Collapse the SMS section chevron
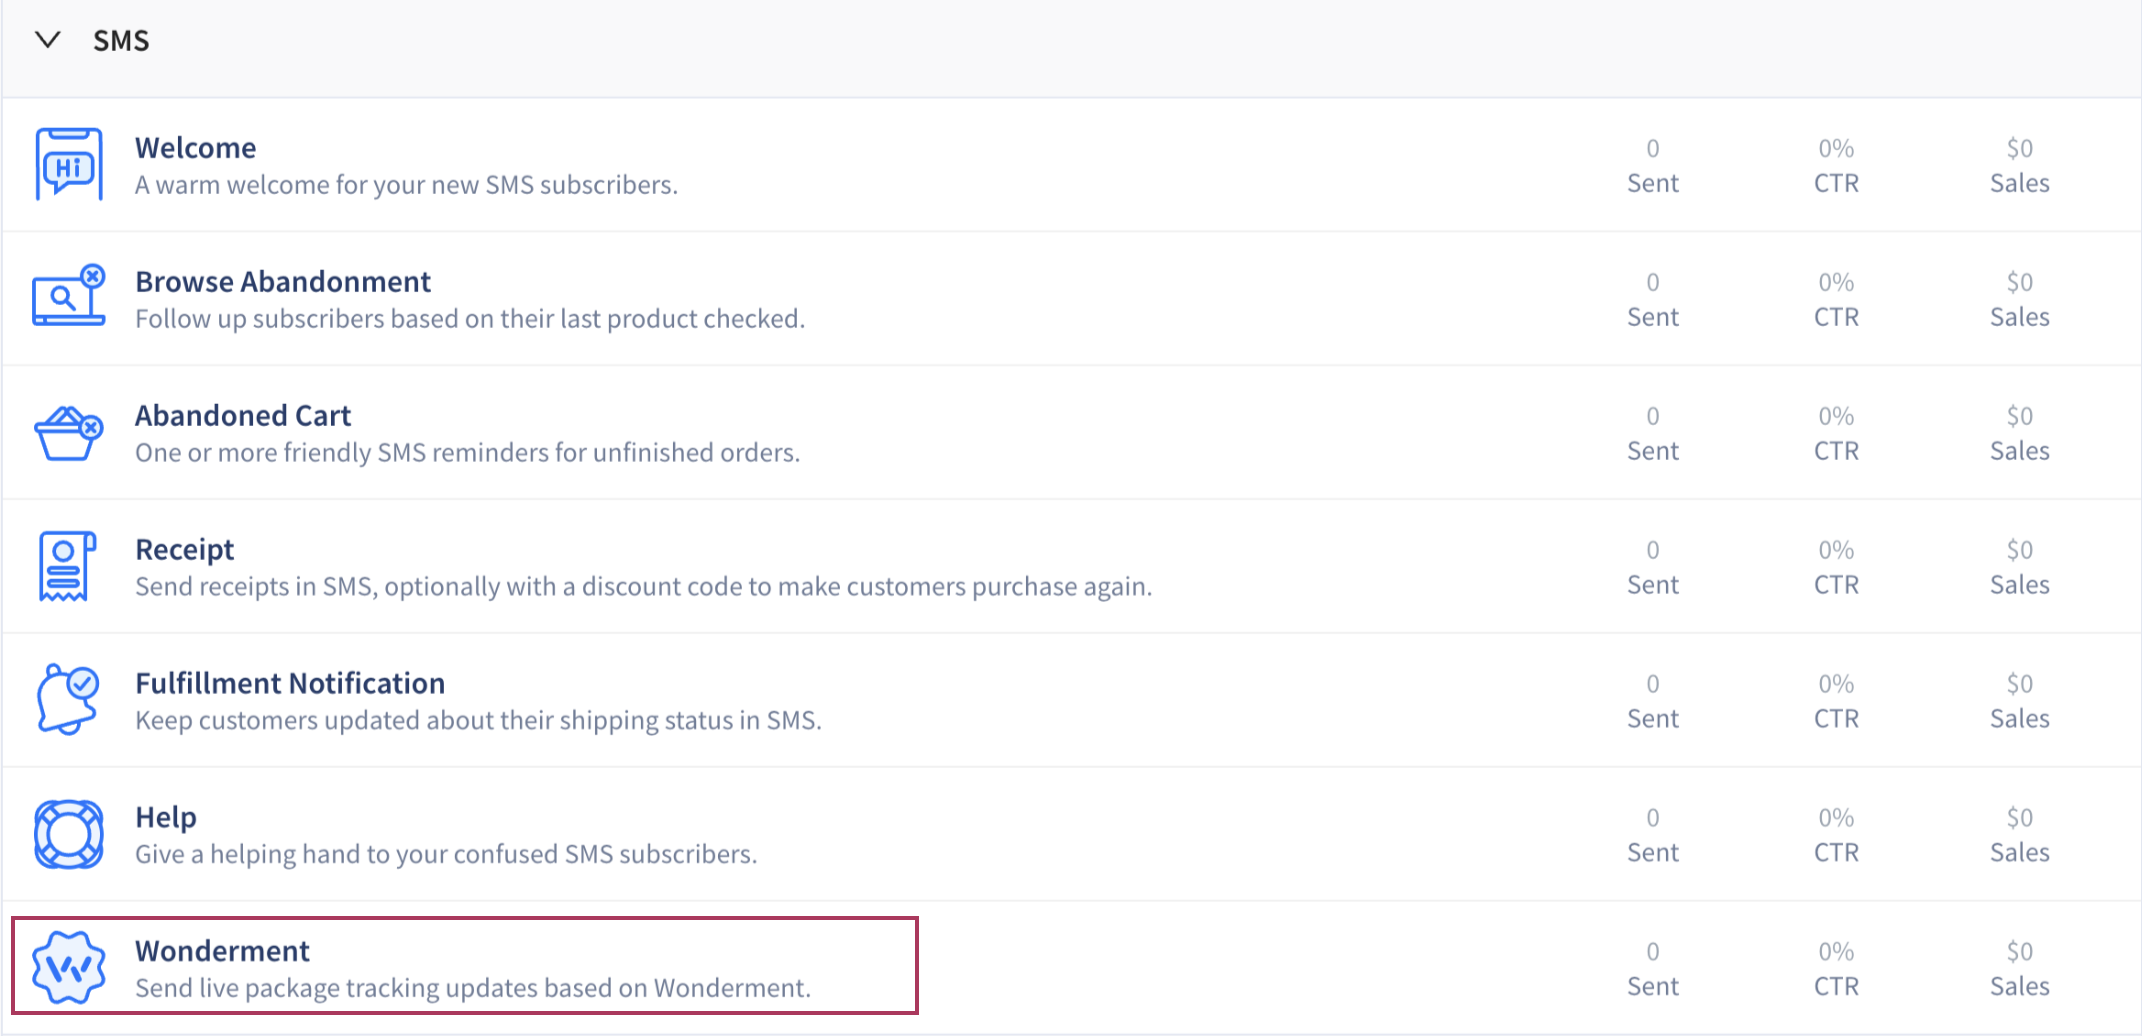The width and height of the screenshot is (2142, 1036). [48, 40]
